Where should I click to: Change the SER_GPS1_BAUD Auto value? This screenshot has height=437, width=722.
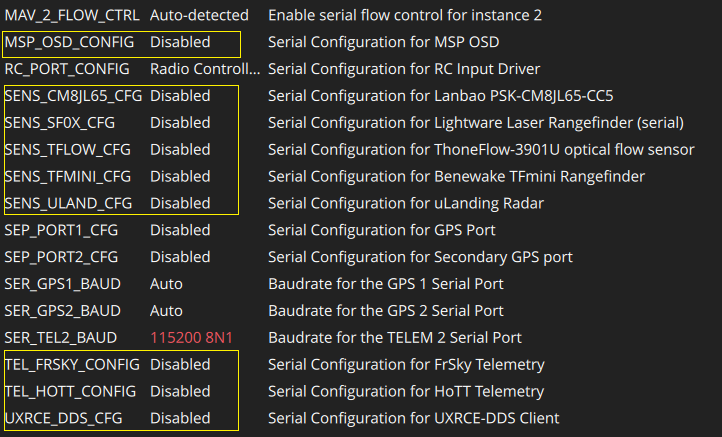(x=166, y=284)
